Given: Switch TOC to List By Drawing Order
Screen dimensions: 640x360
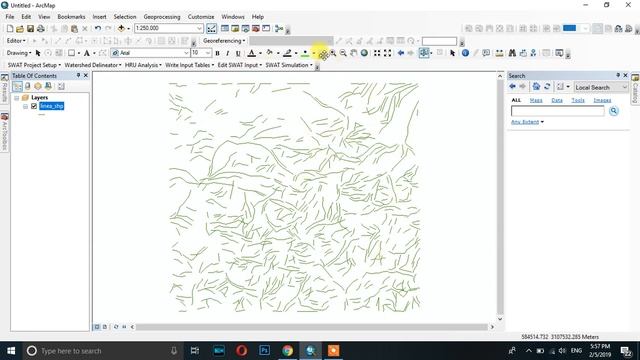Looking at the screenshot, I should click(17, 86).
